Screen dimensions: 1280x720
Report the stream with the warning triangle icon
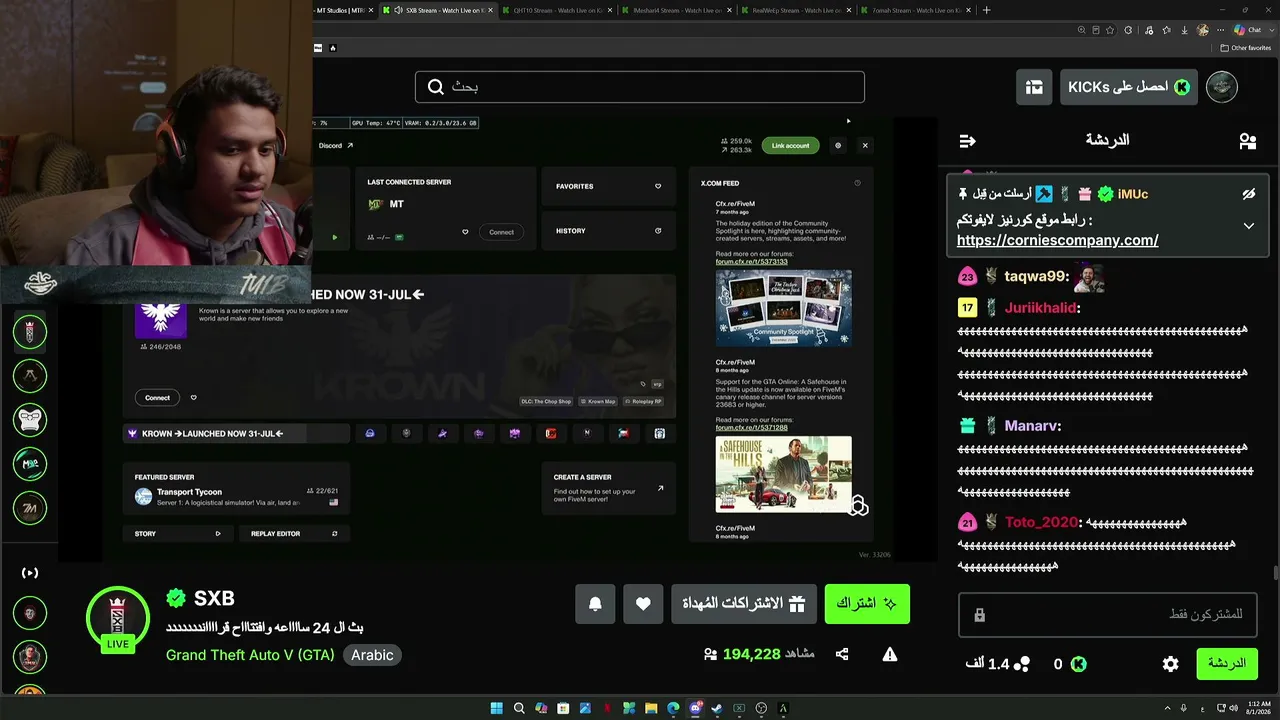pyautogui.click(x=889, y=654)
